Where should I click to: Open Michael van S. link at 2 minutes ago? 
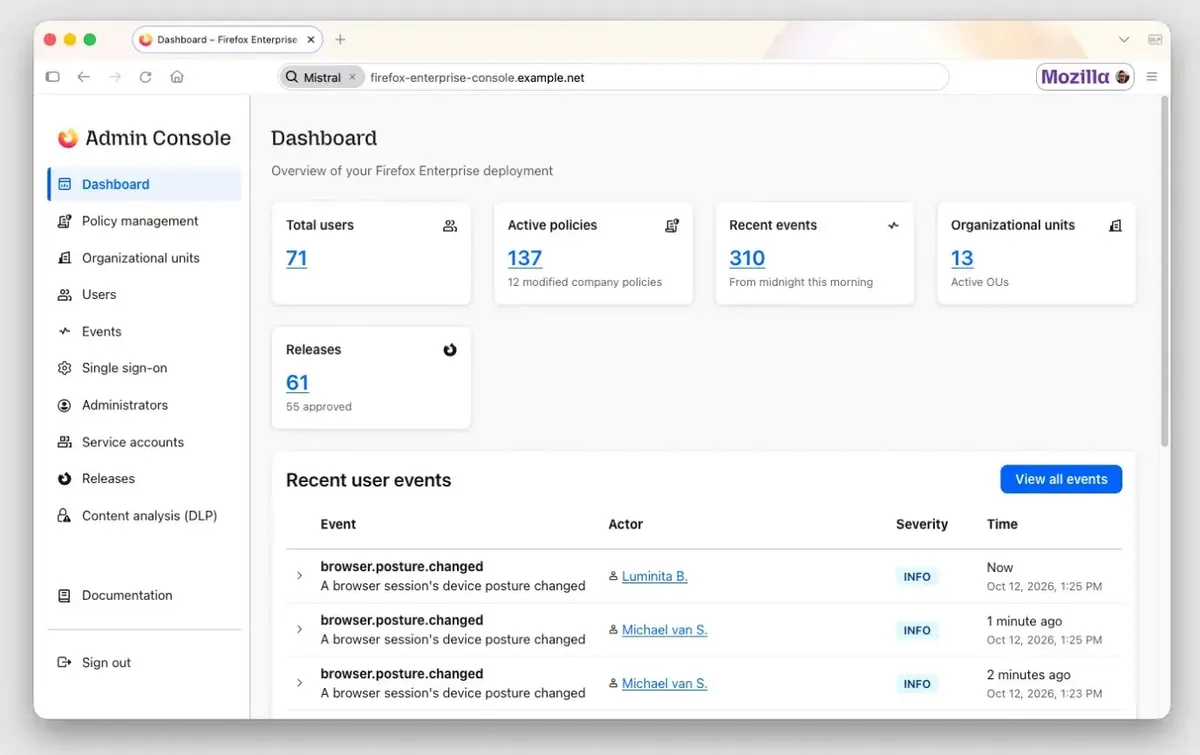coord(664,683)
